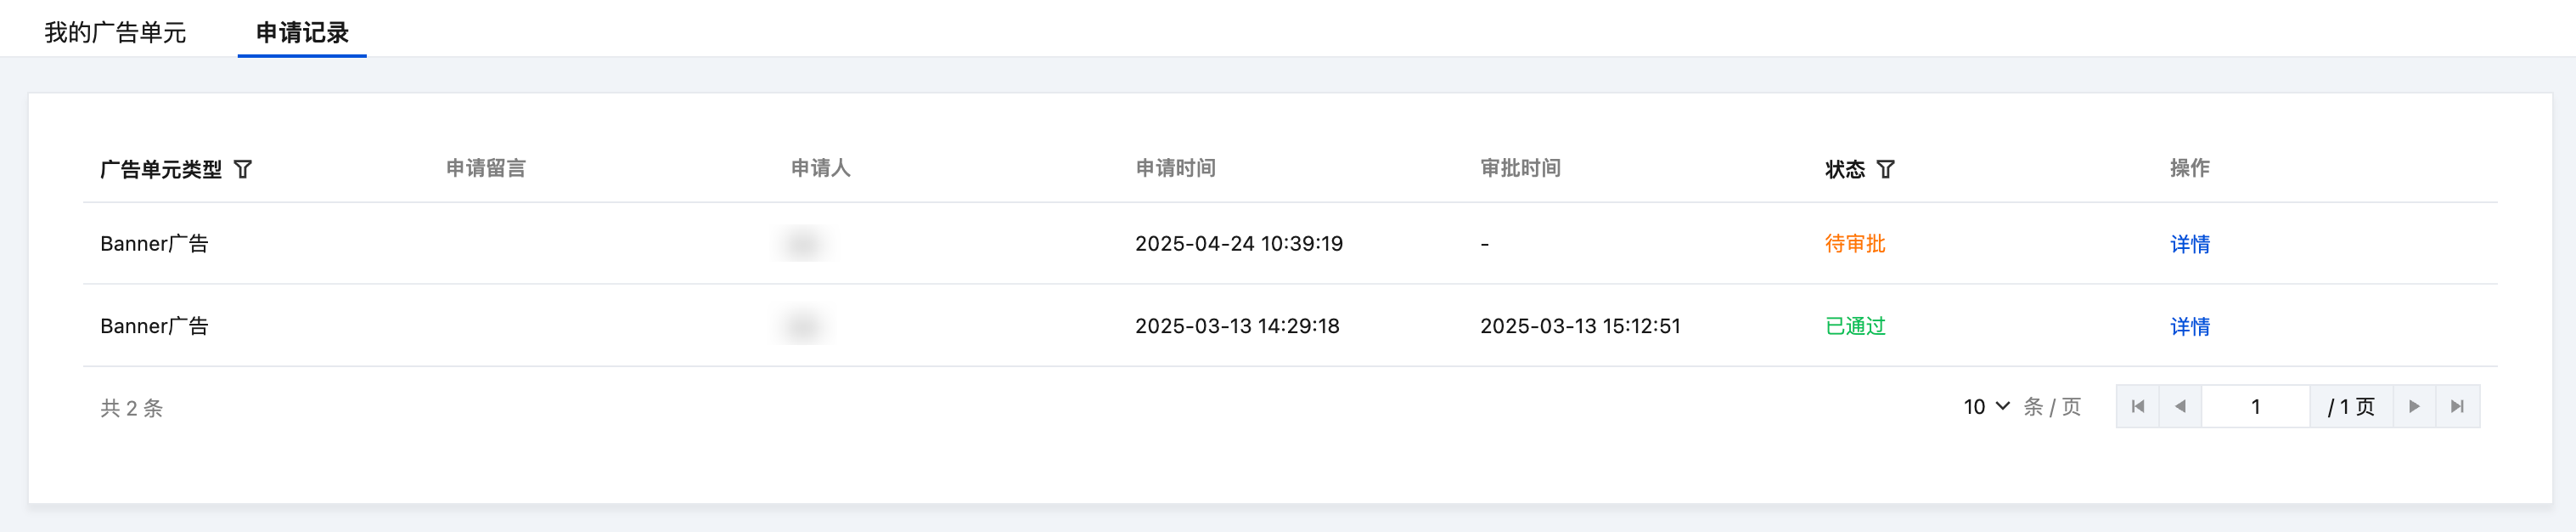
Task: Click the orange 待审批 status label
Action: (1854, 244)
